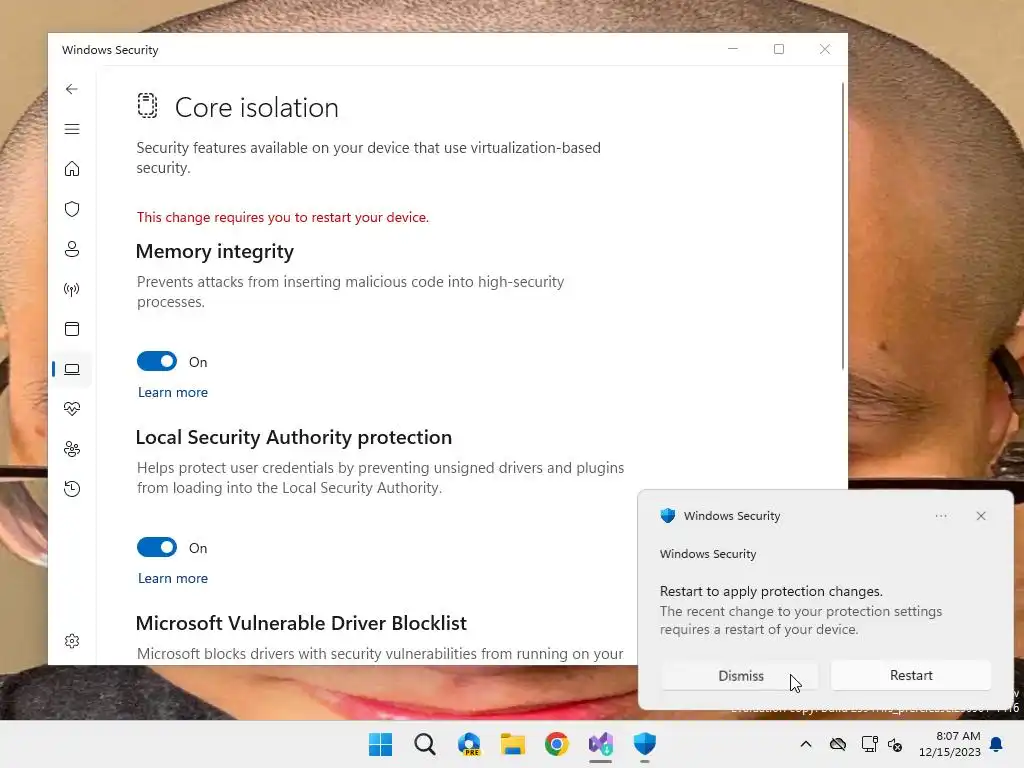Dismiss the restart notification
This screenshot has width=1024, height=768.
[740, 675]
